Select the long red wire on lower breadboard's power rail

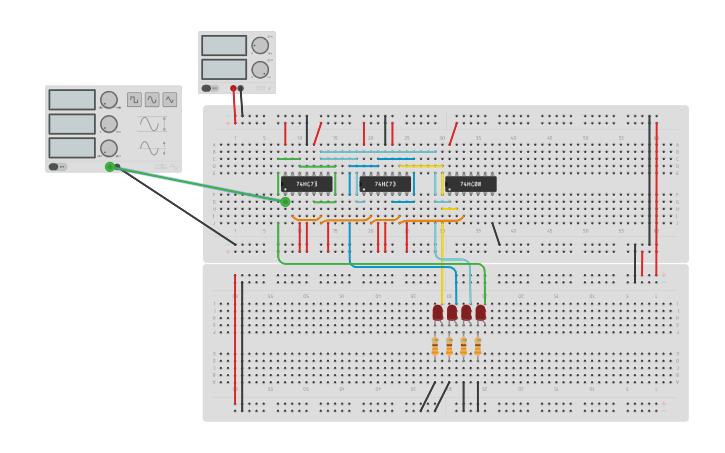235,339
